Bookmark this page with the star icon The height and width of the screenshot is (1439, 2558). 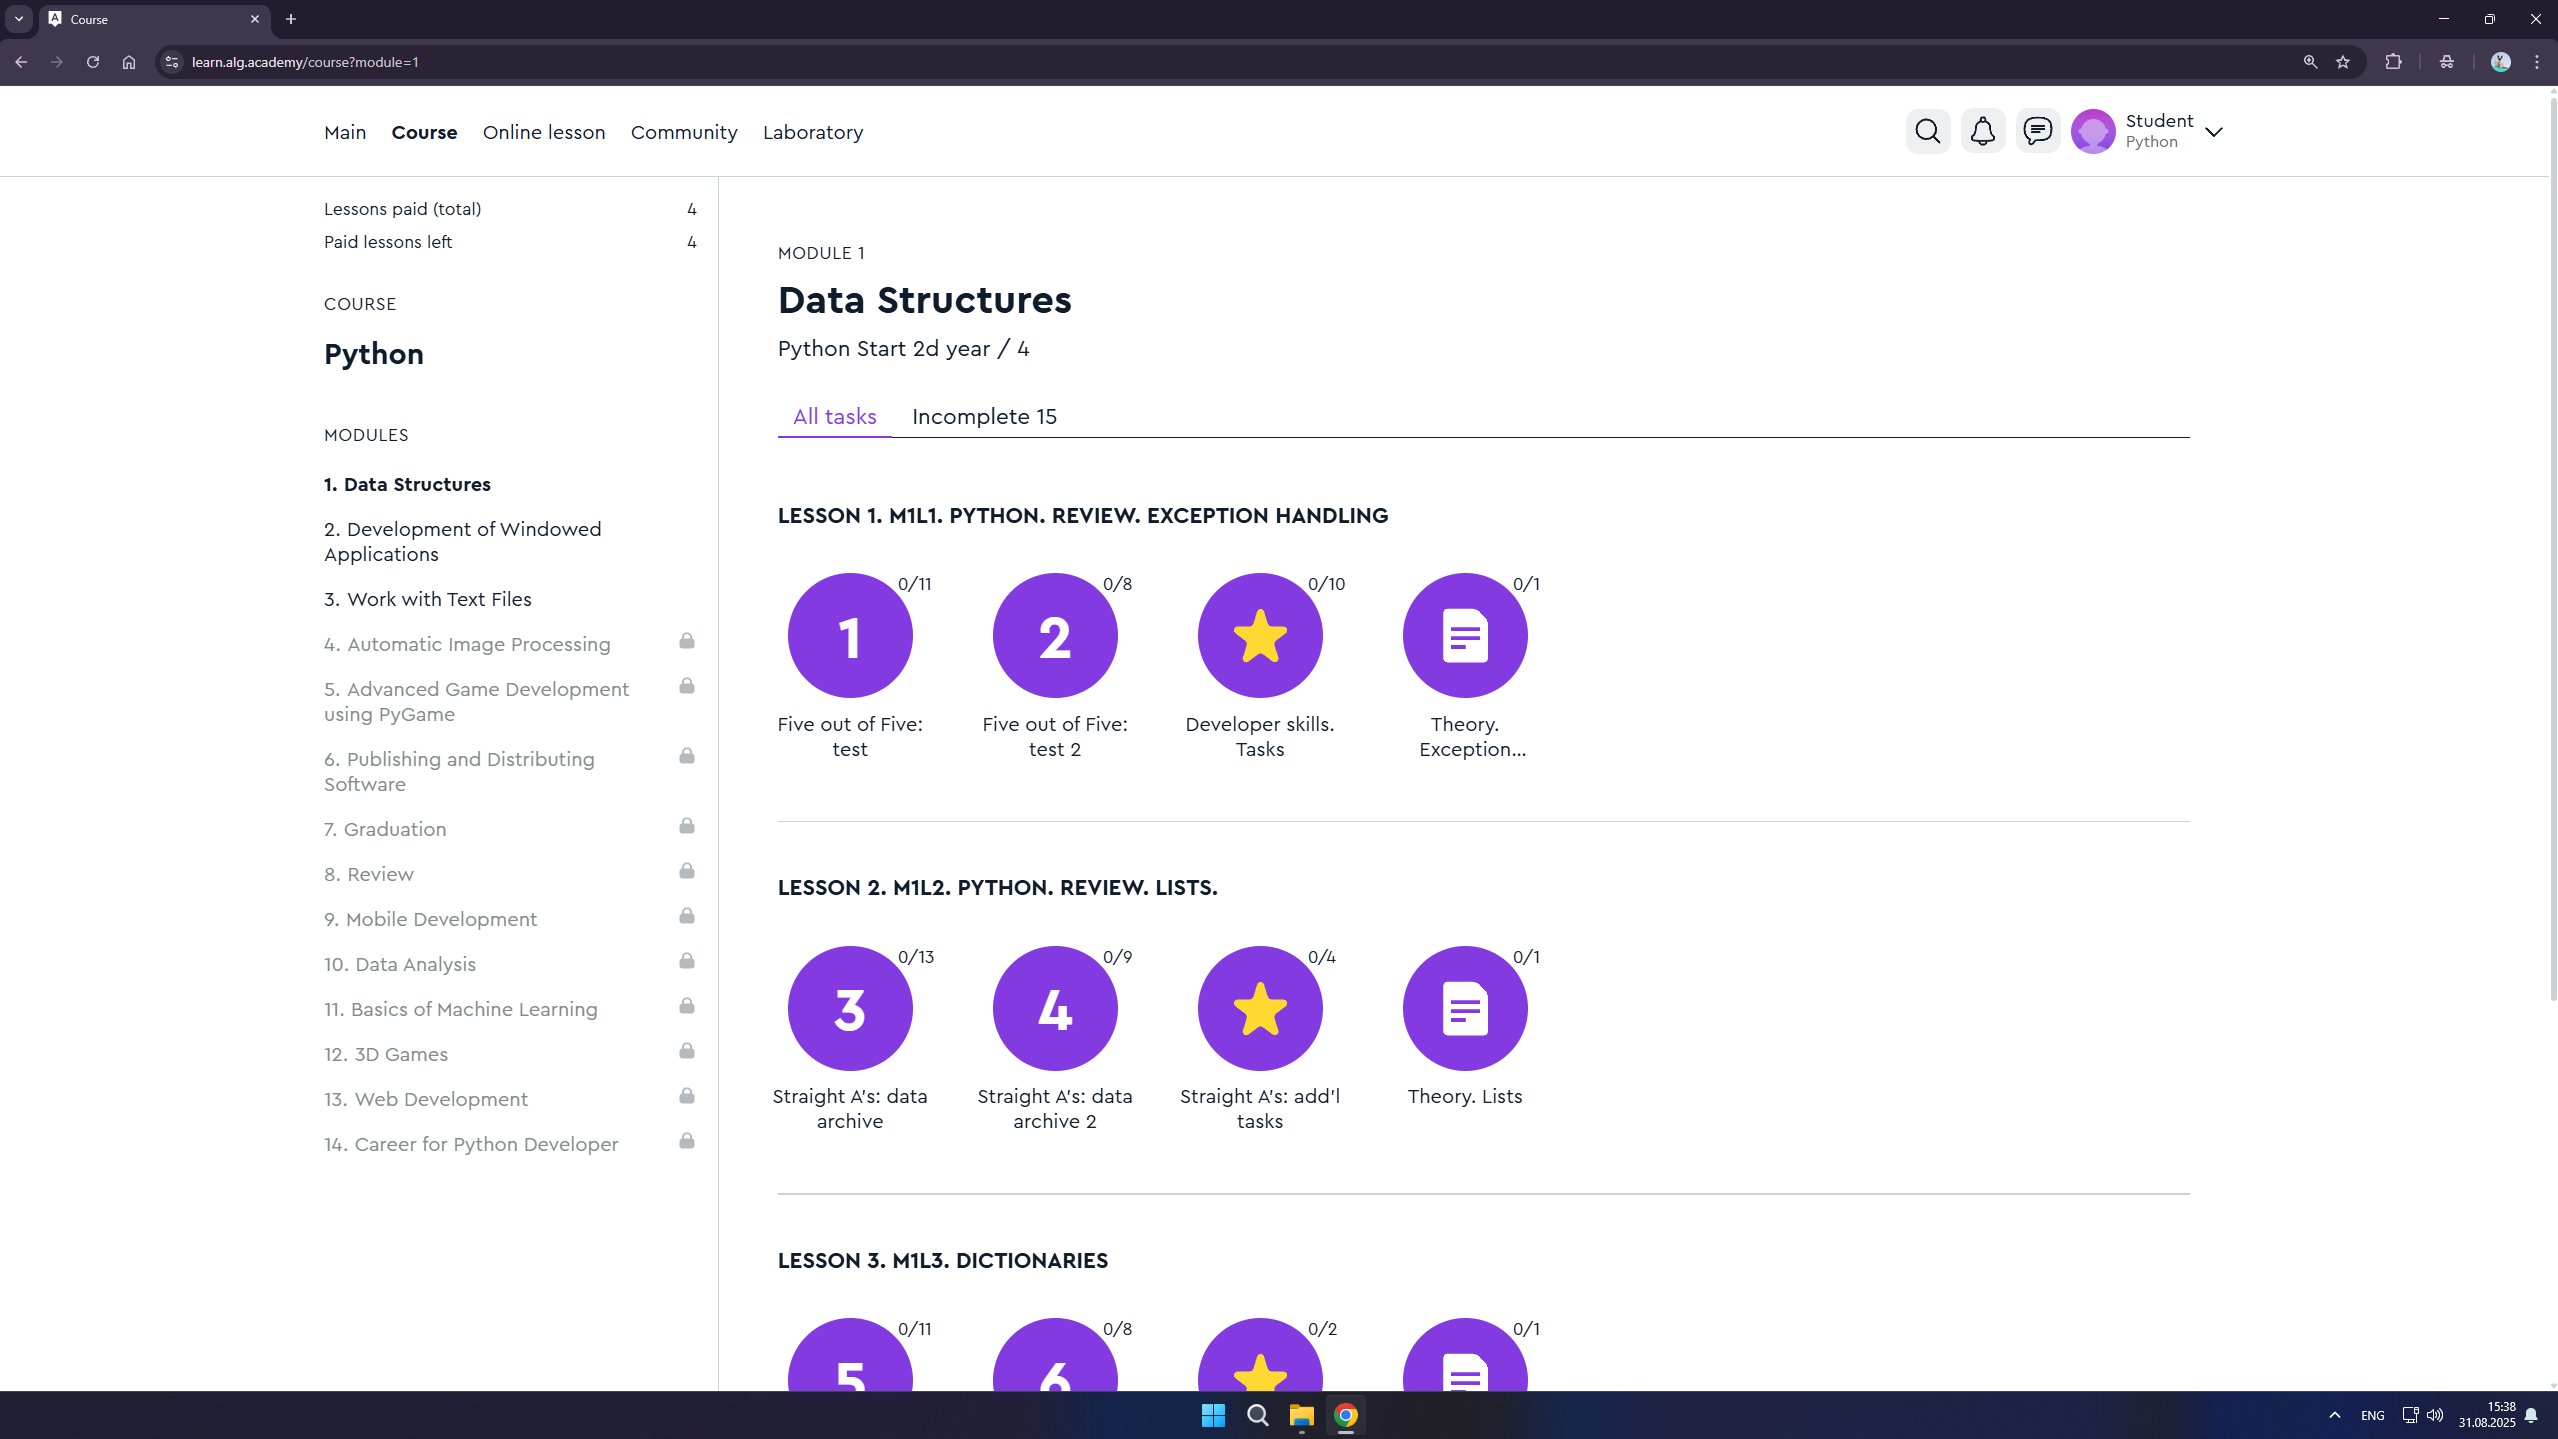tap(2343, 62)
